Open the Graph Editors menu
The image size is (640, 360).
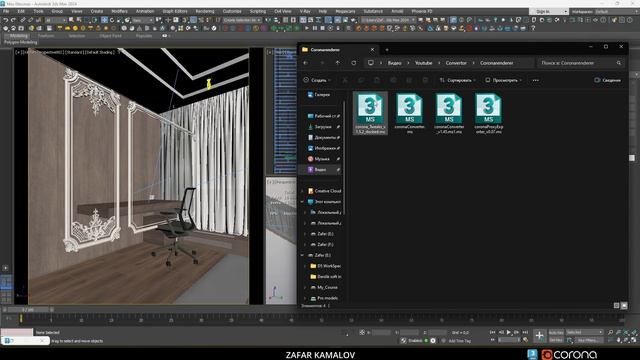tap(175, 11)
